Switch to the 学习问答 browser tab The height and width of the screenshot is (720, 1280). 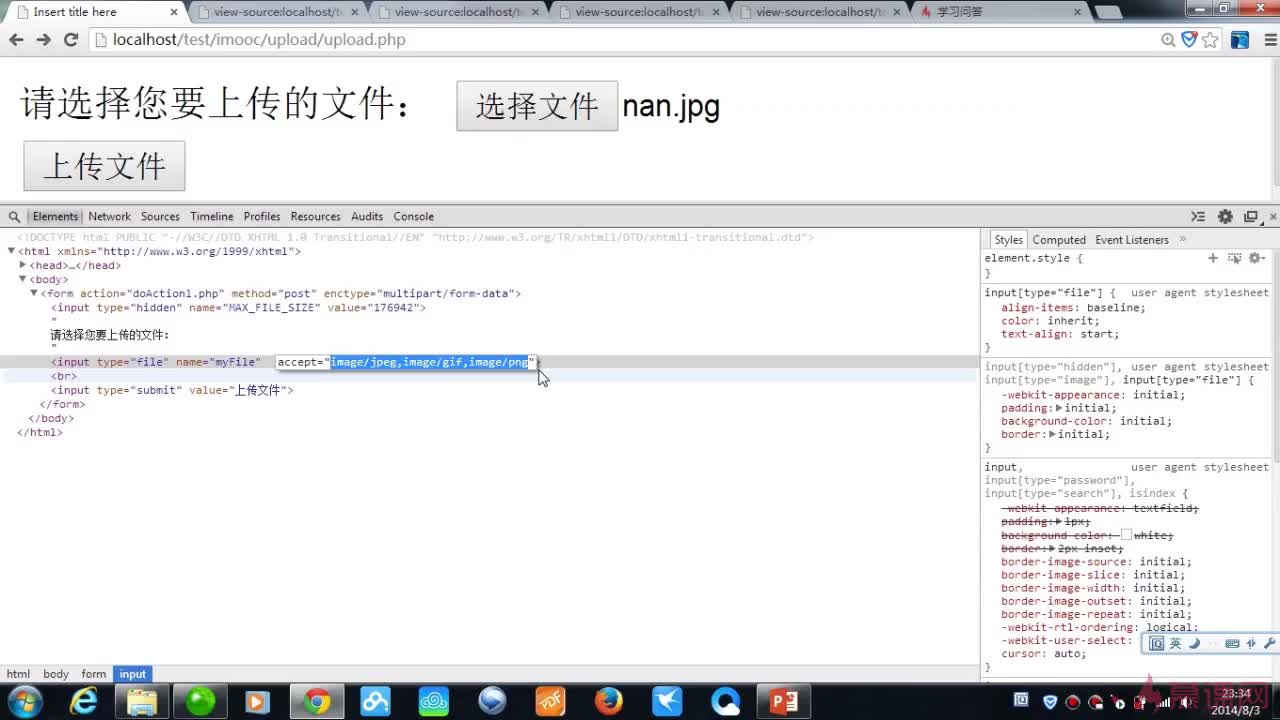coord(1000,12)
